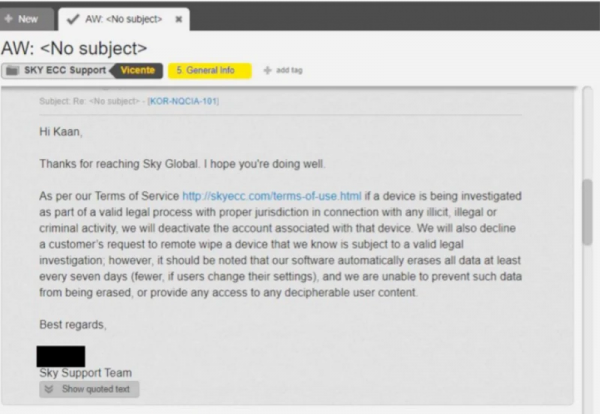Click the inbox tray icon beside SKY ECC Support
Image resolution: width=600 pixels, height=414 pixels.
click(x=10, y=71)
